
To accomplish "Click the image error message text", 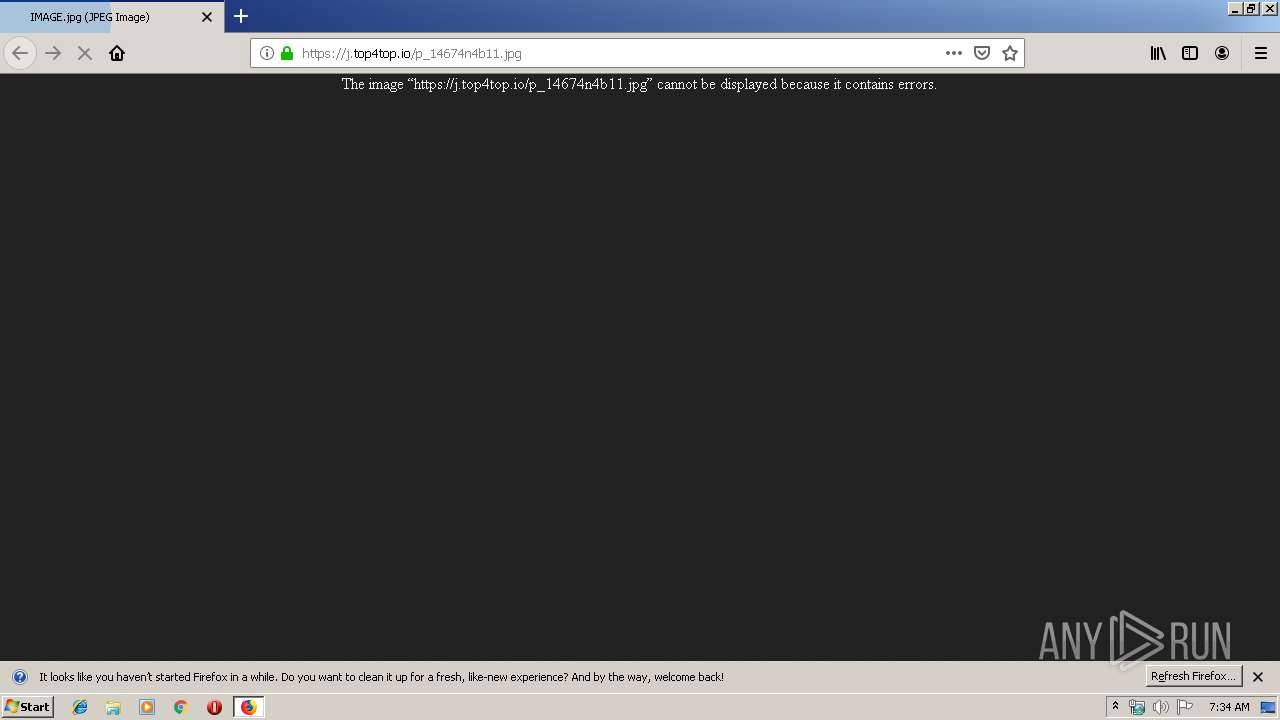I will 639,85.
